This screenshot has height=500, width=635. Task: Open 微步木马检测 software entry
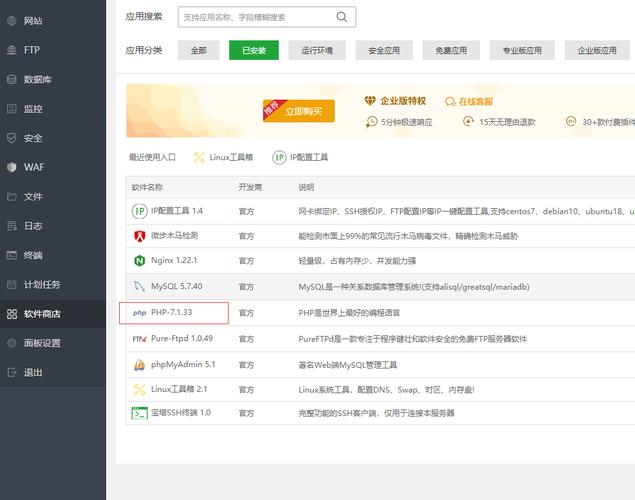pos(175,236)
